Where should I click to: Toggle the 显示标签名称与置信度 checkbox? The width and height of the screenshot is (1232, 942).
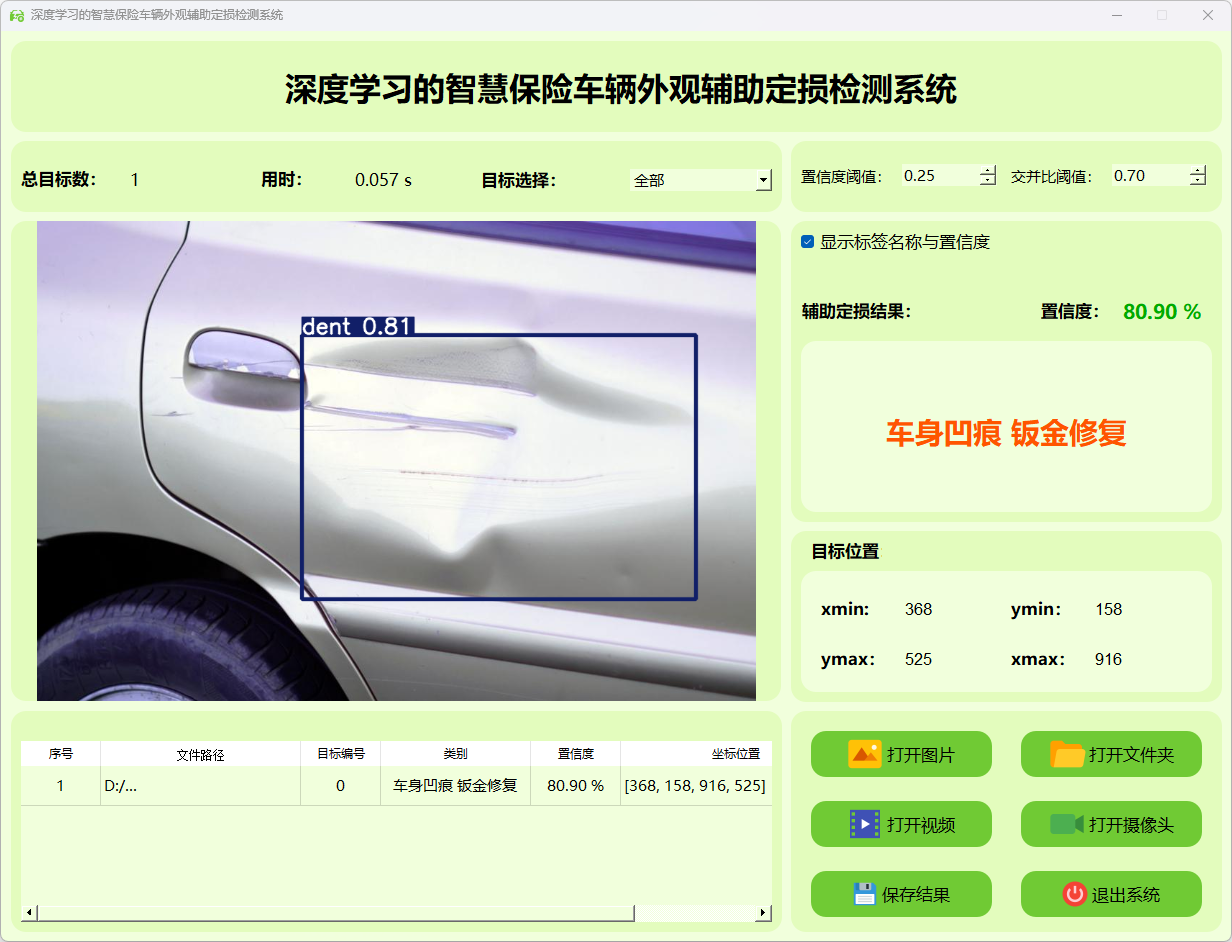click(x=808, y=242)
